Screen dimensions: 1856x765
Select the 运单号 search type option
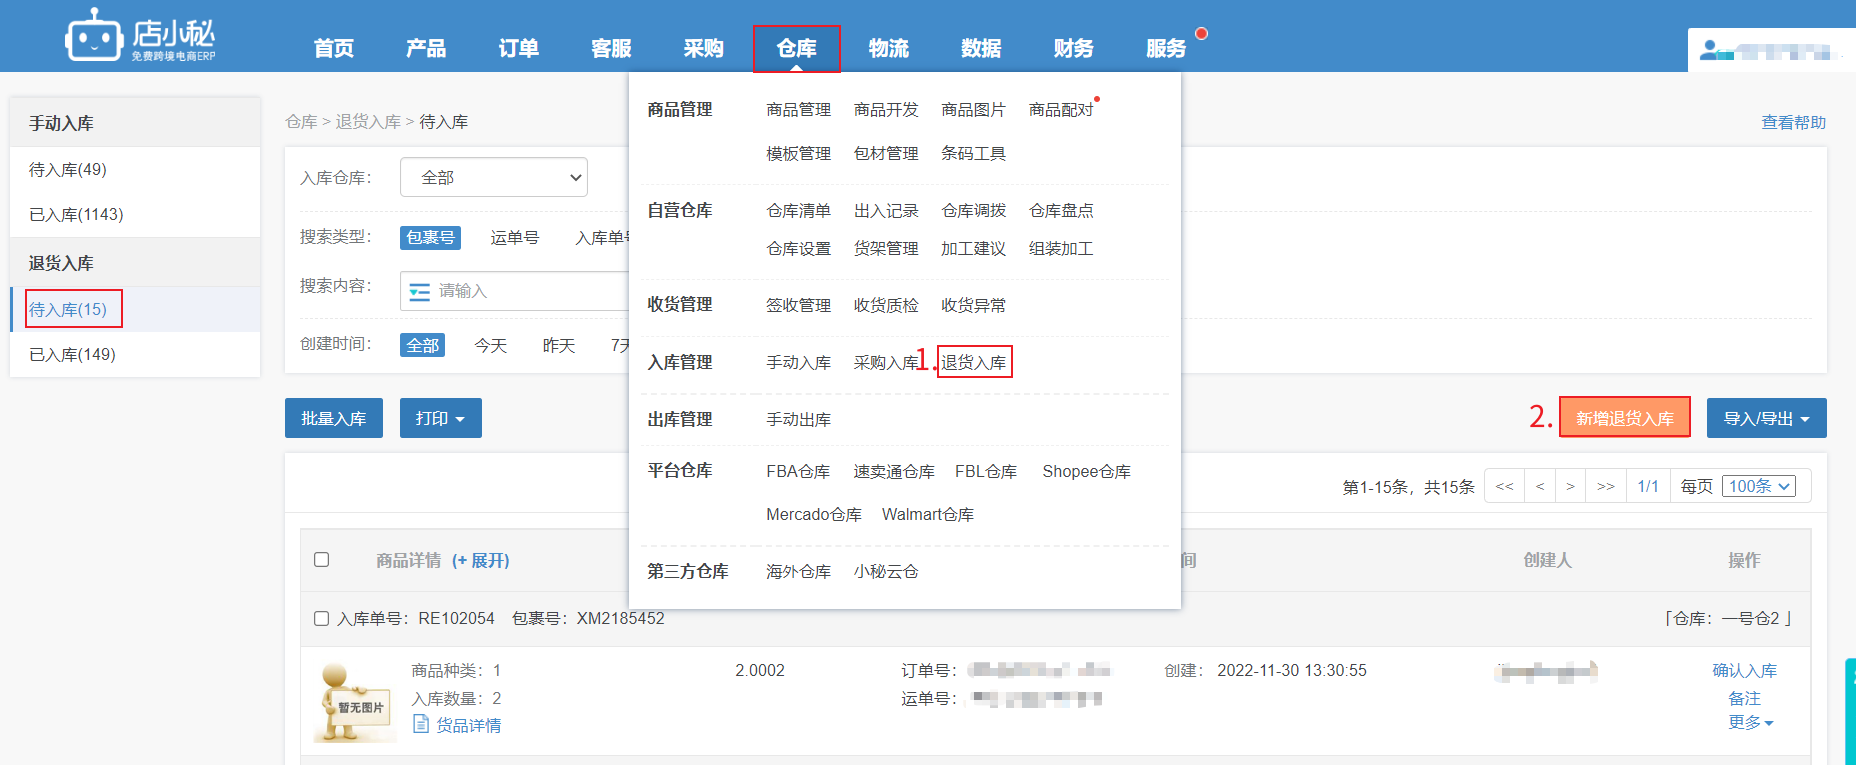(x=514, y=237)
